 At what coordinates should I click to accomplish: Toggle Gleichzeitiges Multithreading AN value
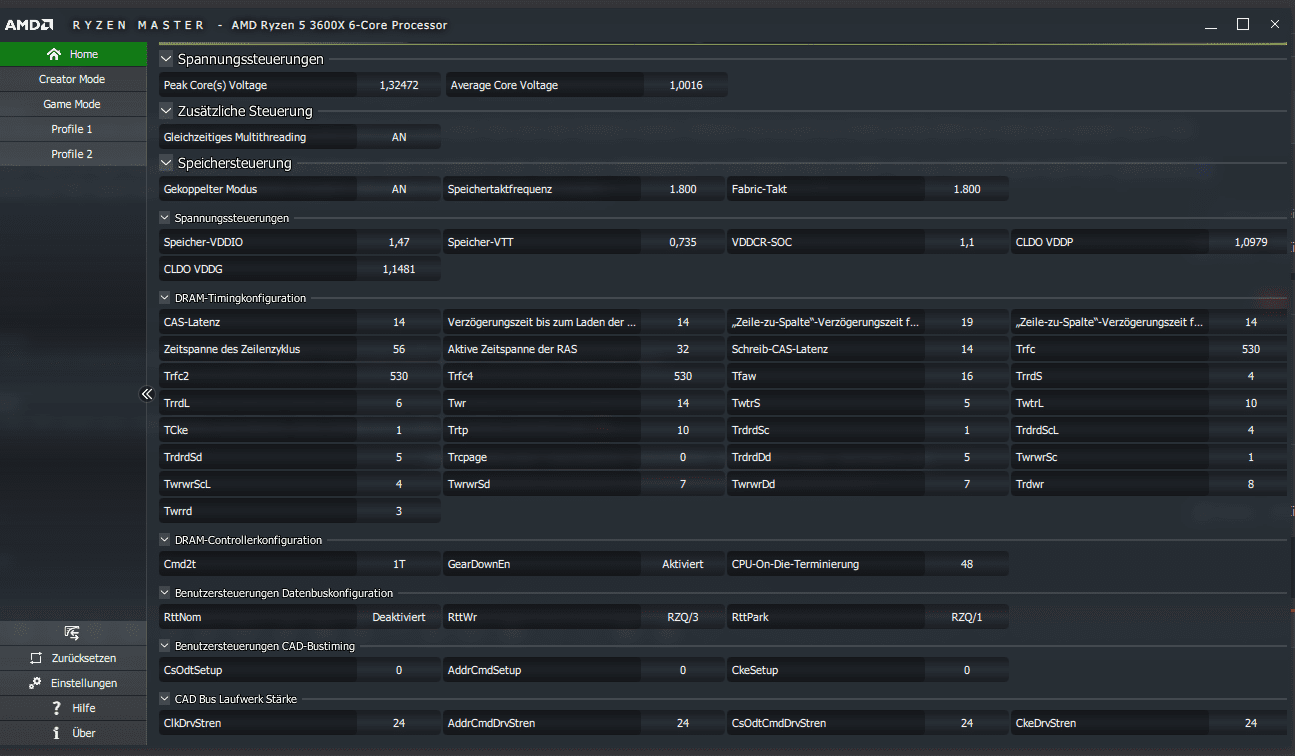pos(399,137)
